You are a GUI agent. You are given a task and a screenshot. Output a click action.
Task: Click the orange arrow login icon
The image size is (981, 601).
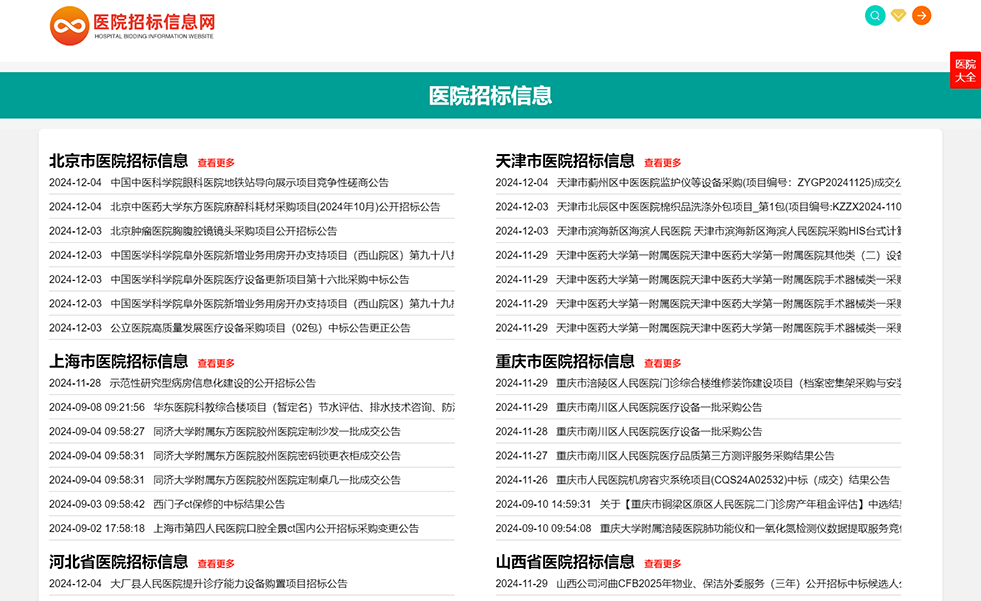click(921, 15)
